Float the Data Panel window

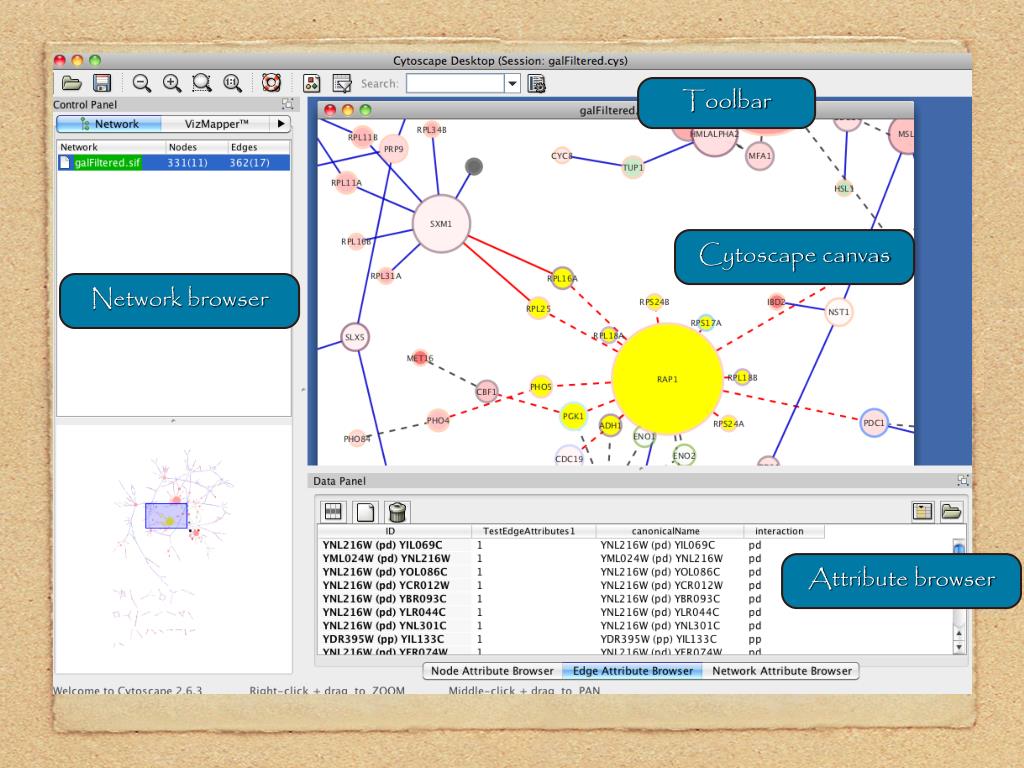coord(963,480)
